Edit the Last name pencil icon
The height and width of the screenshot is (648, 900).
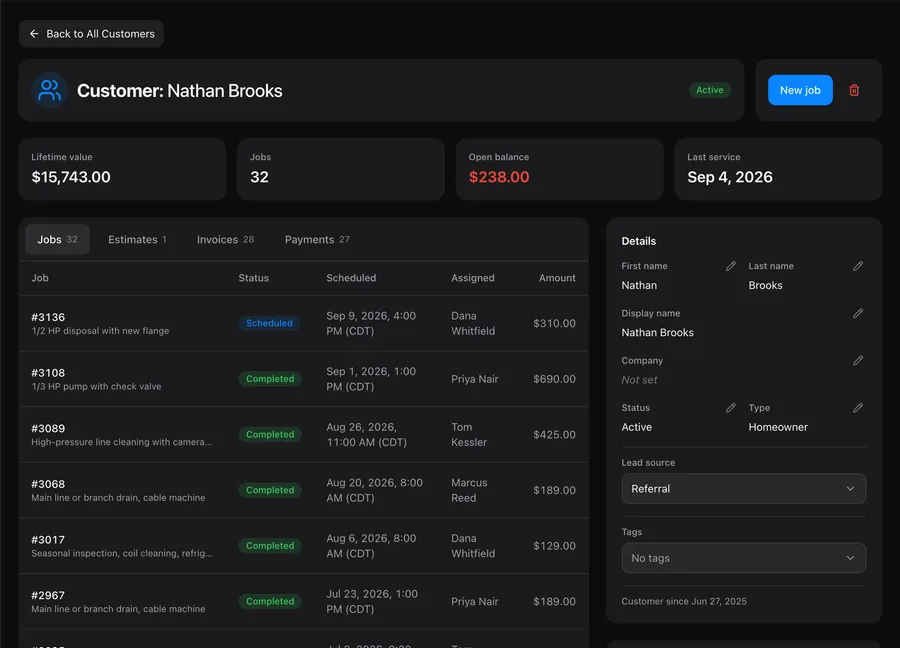pos(858,266)
